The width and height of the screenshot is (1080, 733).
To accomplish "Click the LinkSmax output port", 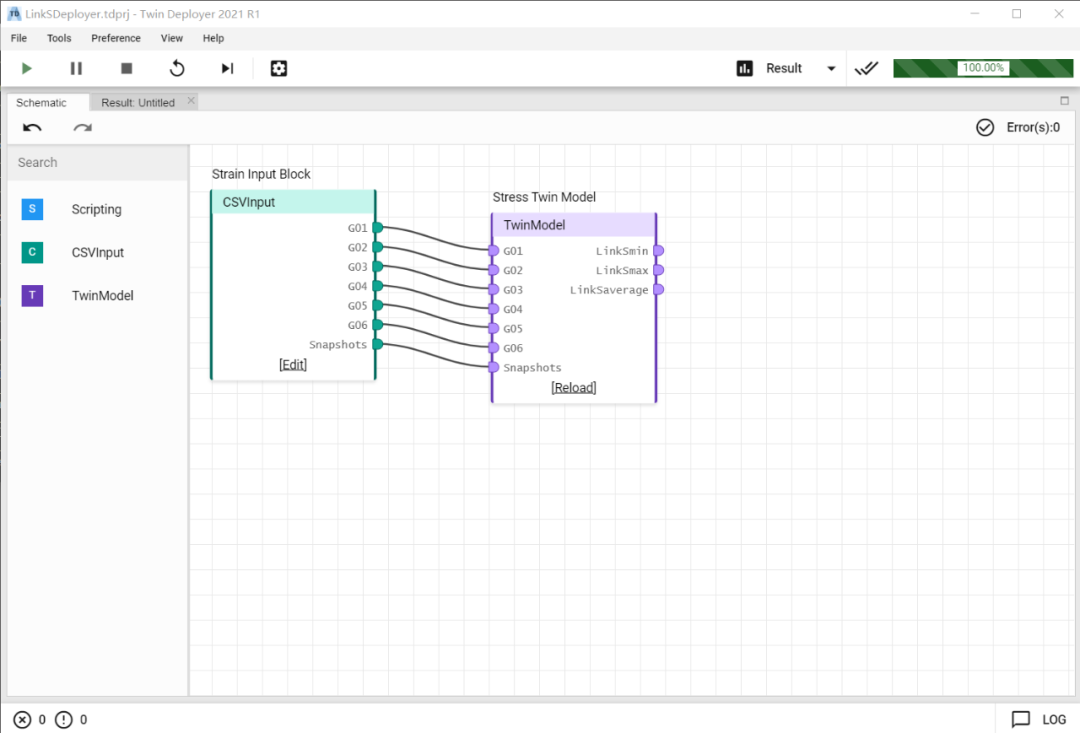I will pos(658,270).
